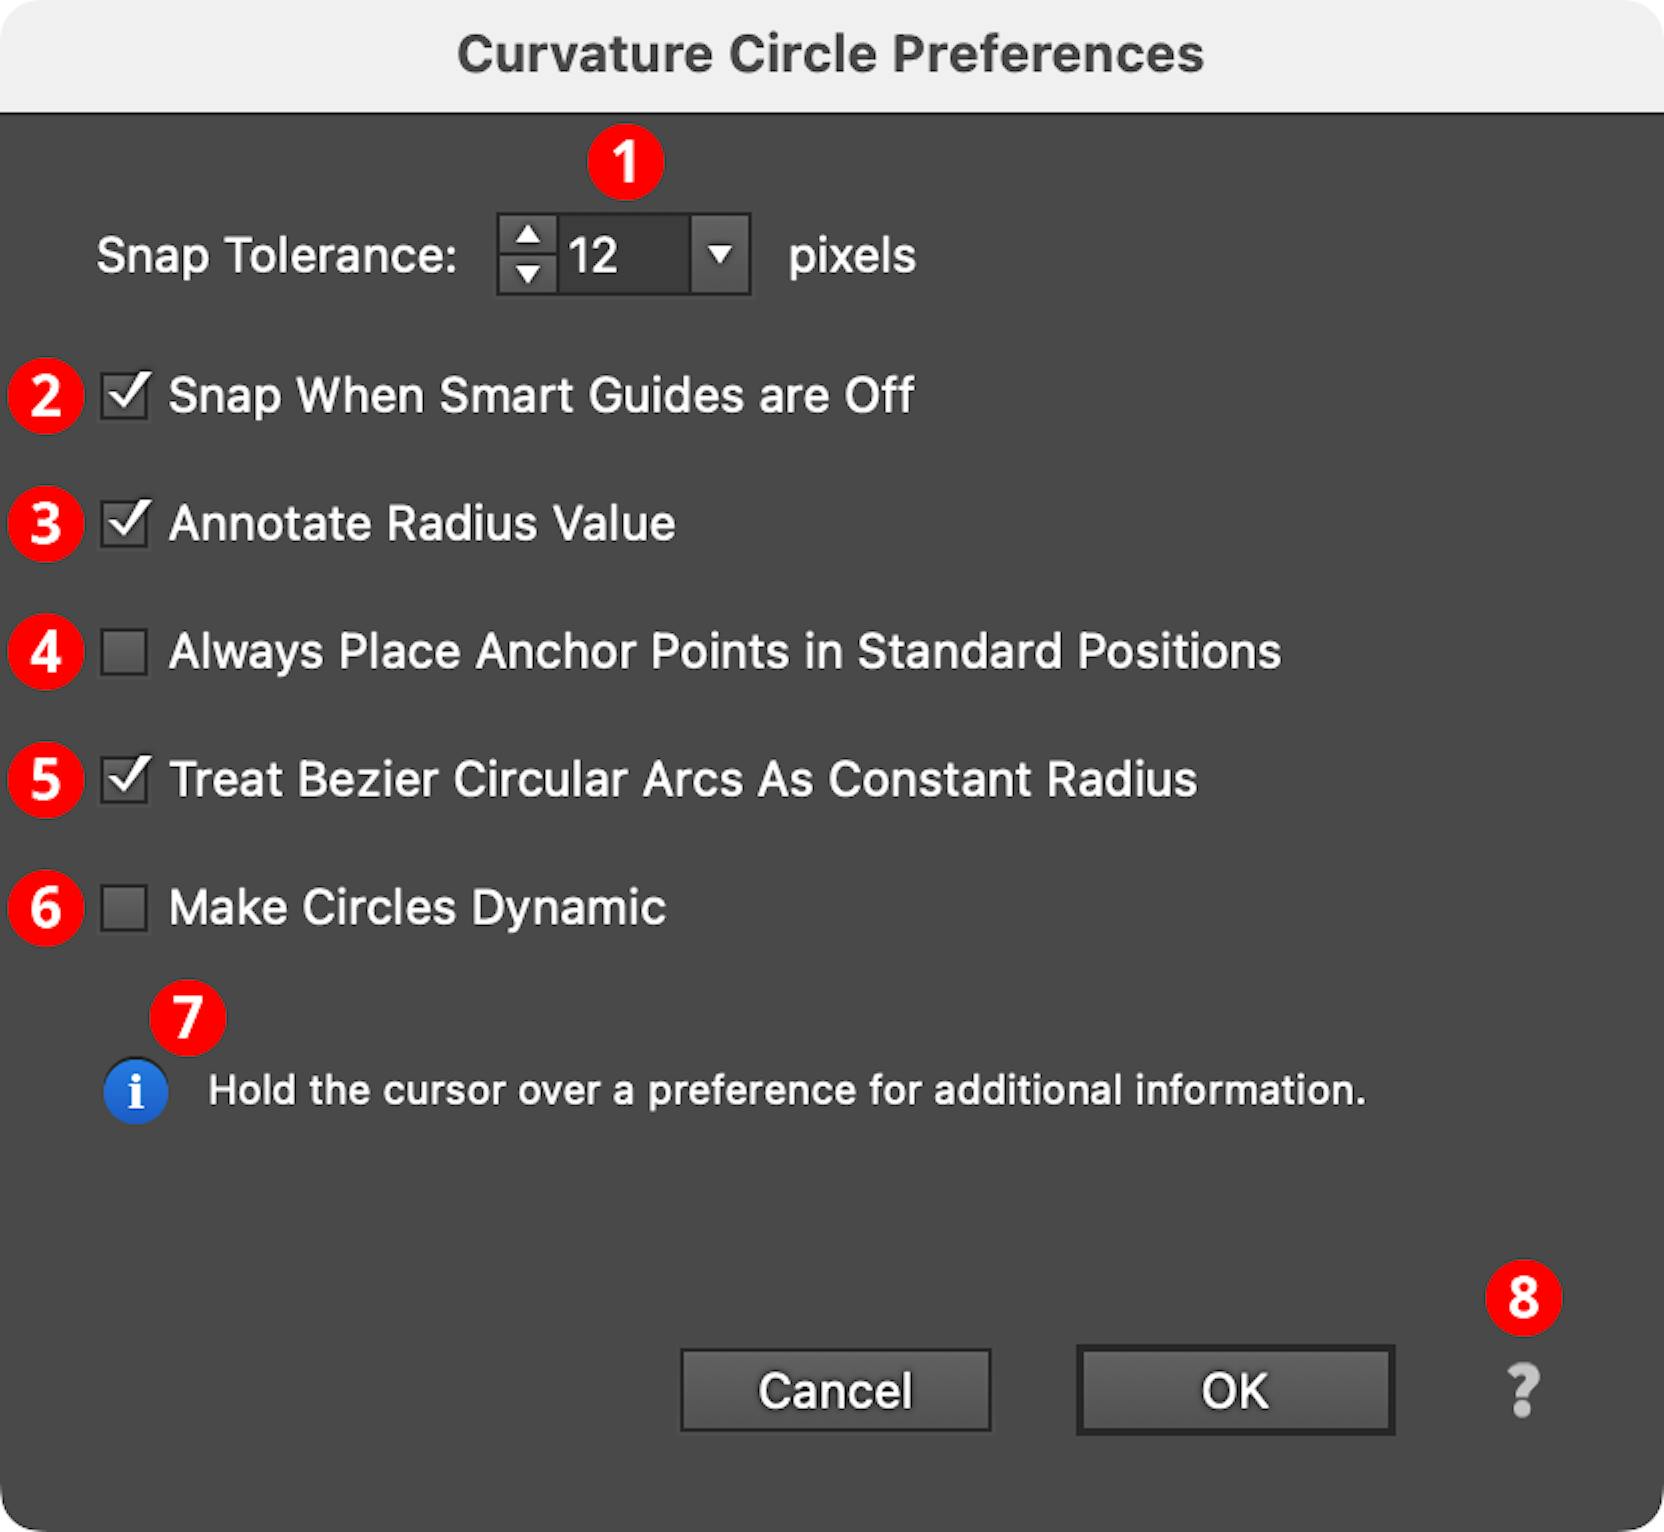Uncheck Snap When Smart Guides are Off
This screenshot has height=1532, width=1664.
click(124, 394)
